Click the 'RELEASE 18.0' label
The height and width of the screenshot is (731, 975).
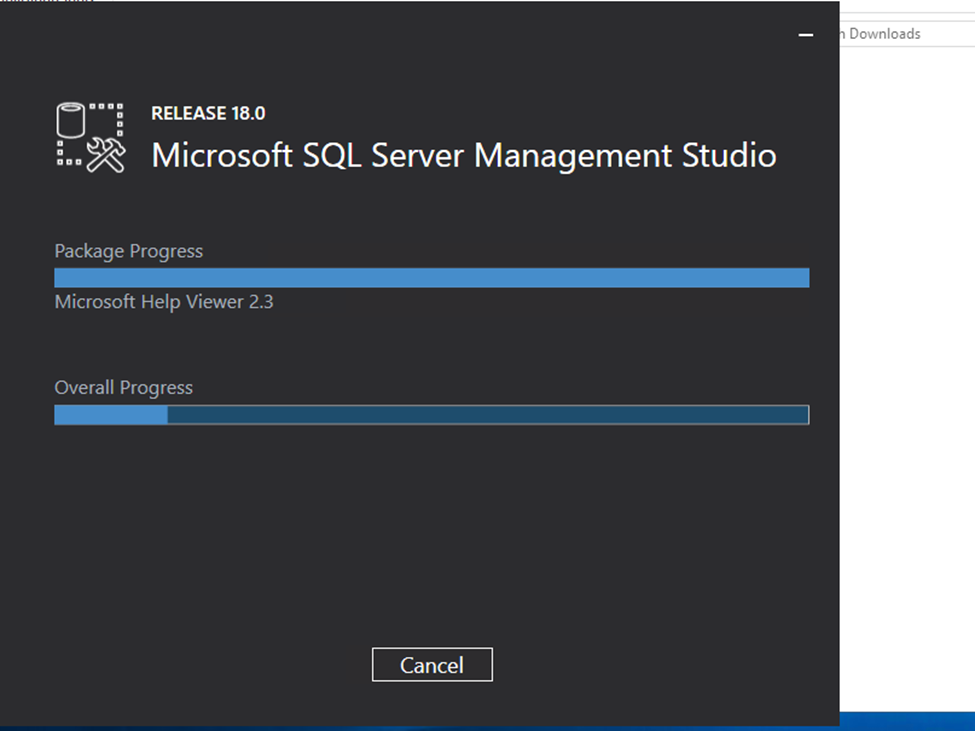coord(208,113)
